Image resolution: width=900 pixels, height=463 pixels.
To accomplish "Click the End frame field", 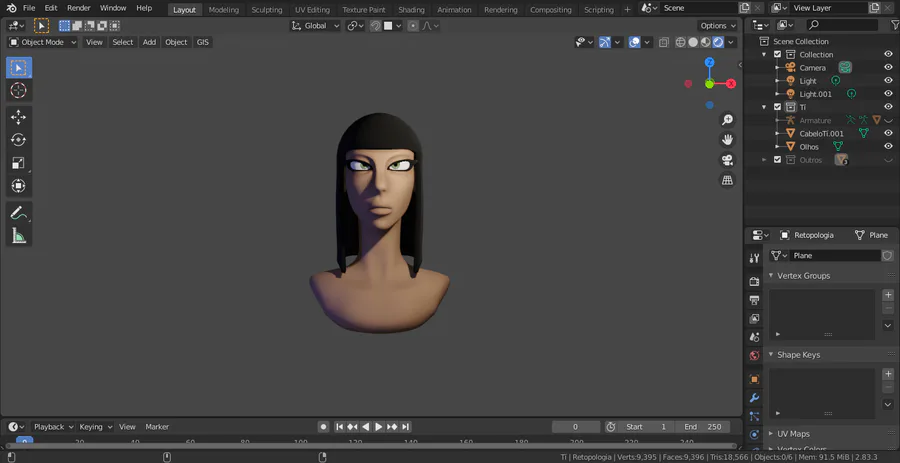I will coord(703,427).
